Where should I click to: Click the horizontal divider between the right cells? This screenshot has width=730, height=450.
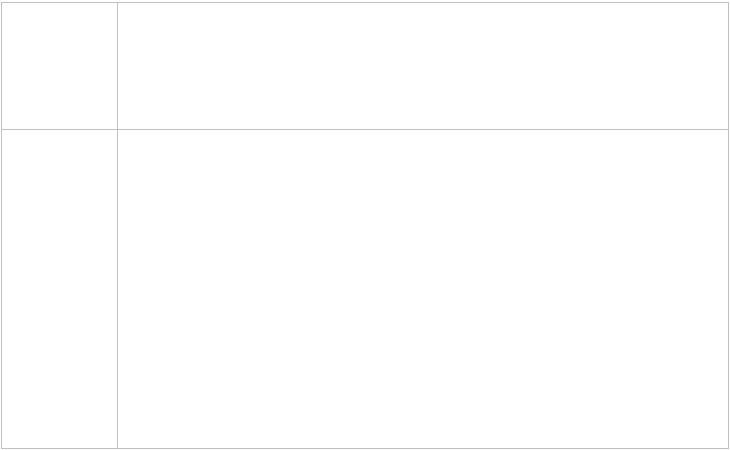point(423,129)
